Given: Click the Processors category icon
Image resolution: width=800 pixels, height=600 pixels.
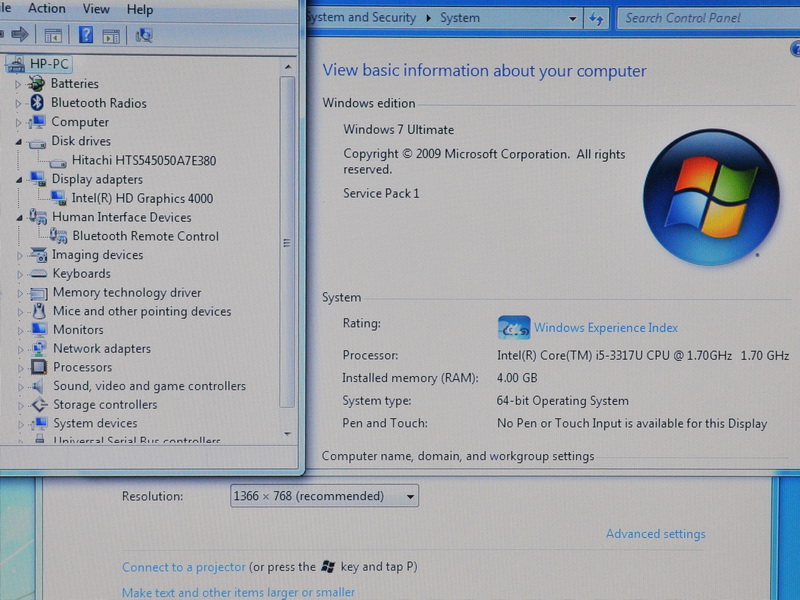Looking at the screenshot, I should (x=39, y=367).
